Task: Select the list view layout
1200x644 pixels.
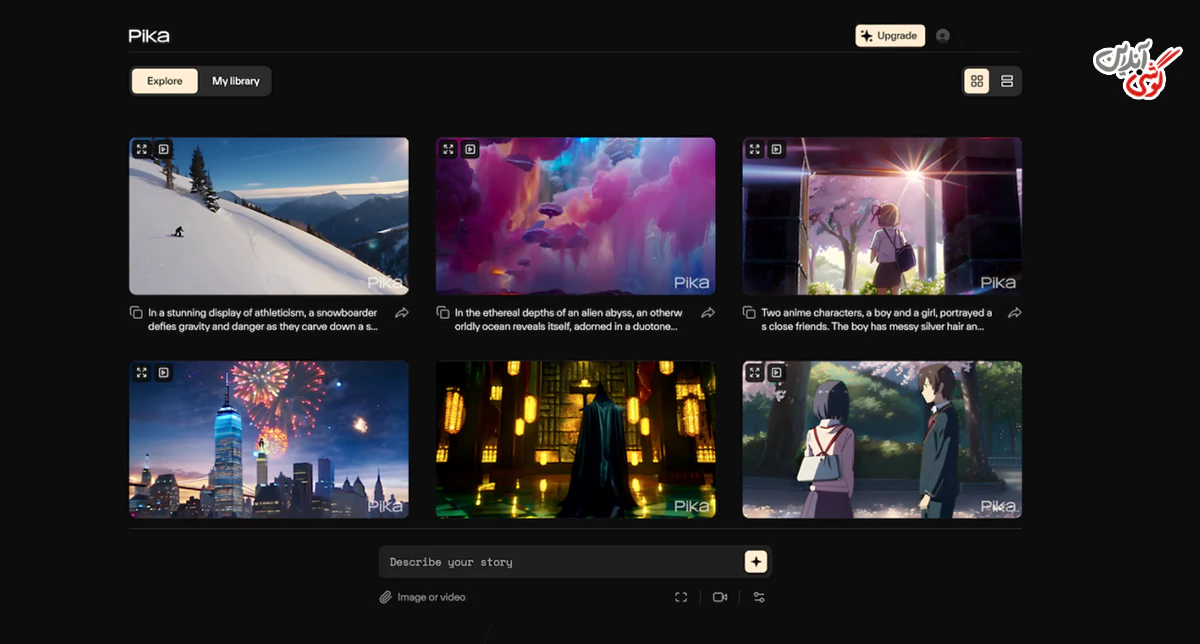Action: click(1007, 81)
